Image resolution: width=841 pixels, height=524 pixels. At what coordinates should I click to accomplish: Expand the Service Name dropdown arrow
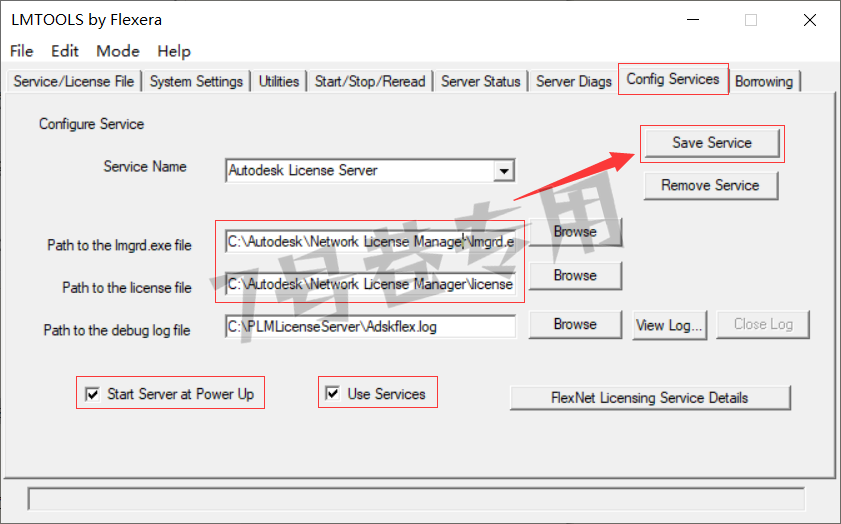click(x=504, y=171)
